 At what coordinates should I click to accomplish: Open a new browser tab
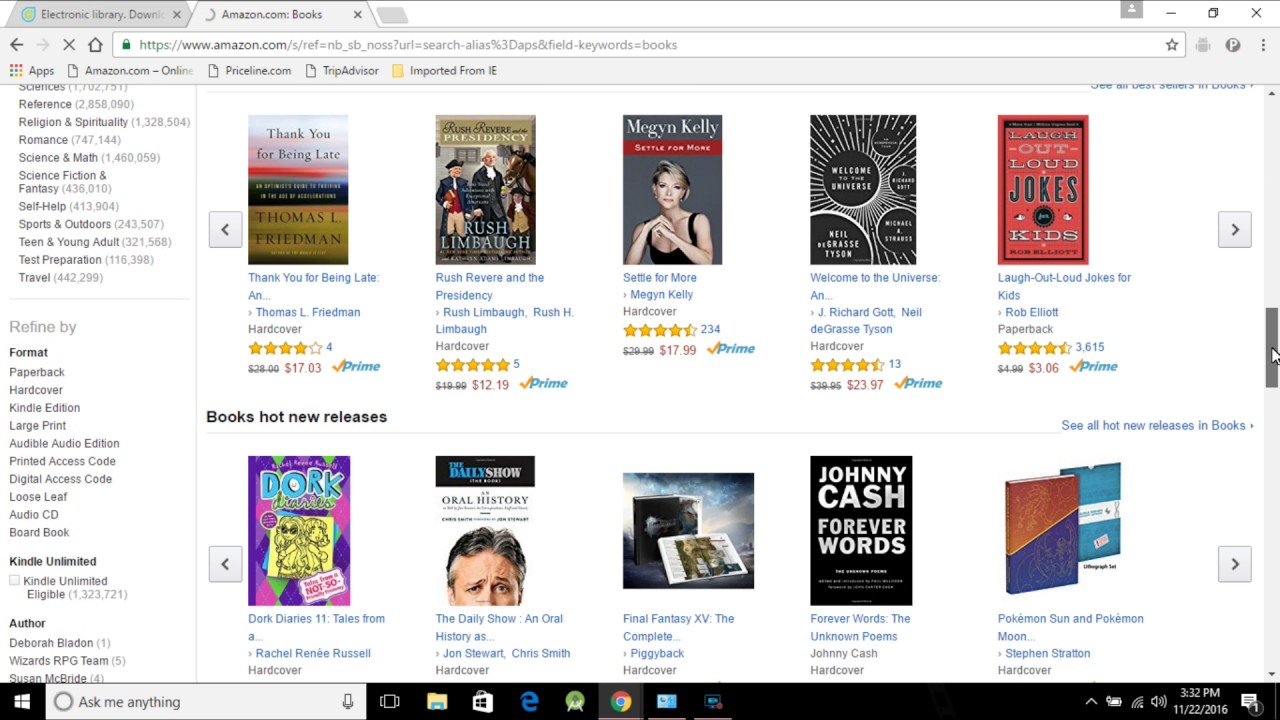[x=392, y=15]
